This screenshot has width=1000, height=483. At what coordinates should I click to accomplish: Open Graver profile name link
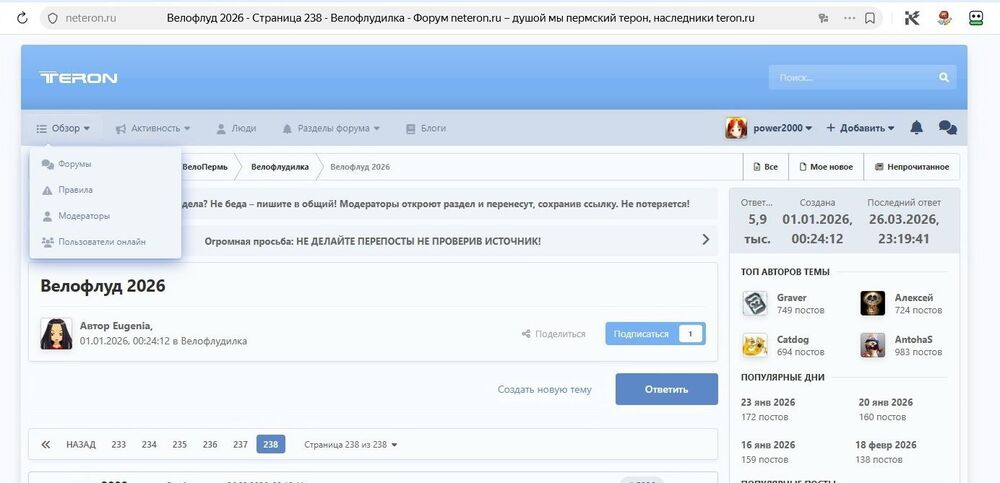point(791,298)
